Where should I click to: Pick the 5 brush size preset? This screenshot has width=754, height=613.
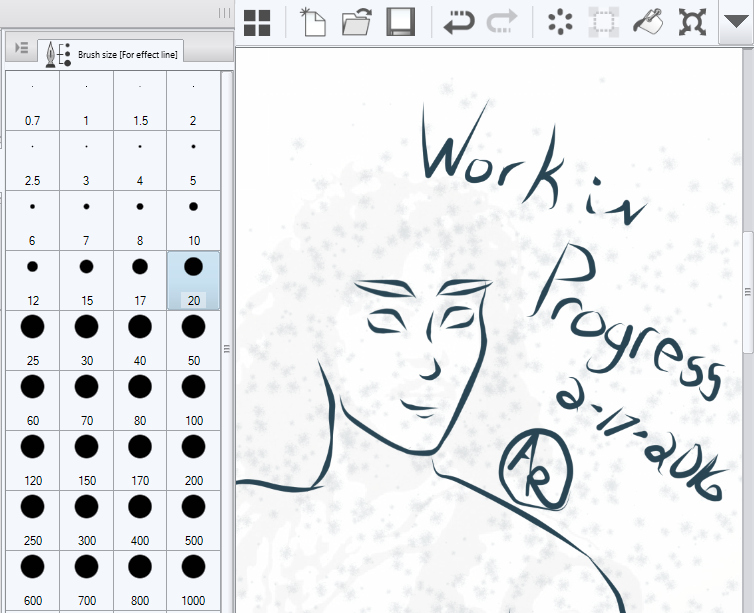pyautogui.click(x=193, y=161)
